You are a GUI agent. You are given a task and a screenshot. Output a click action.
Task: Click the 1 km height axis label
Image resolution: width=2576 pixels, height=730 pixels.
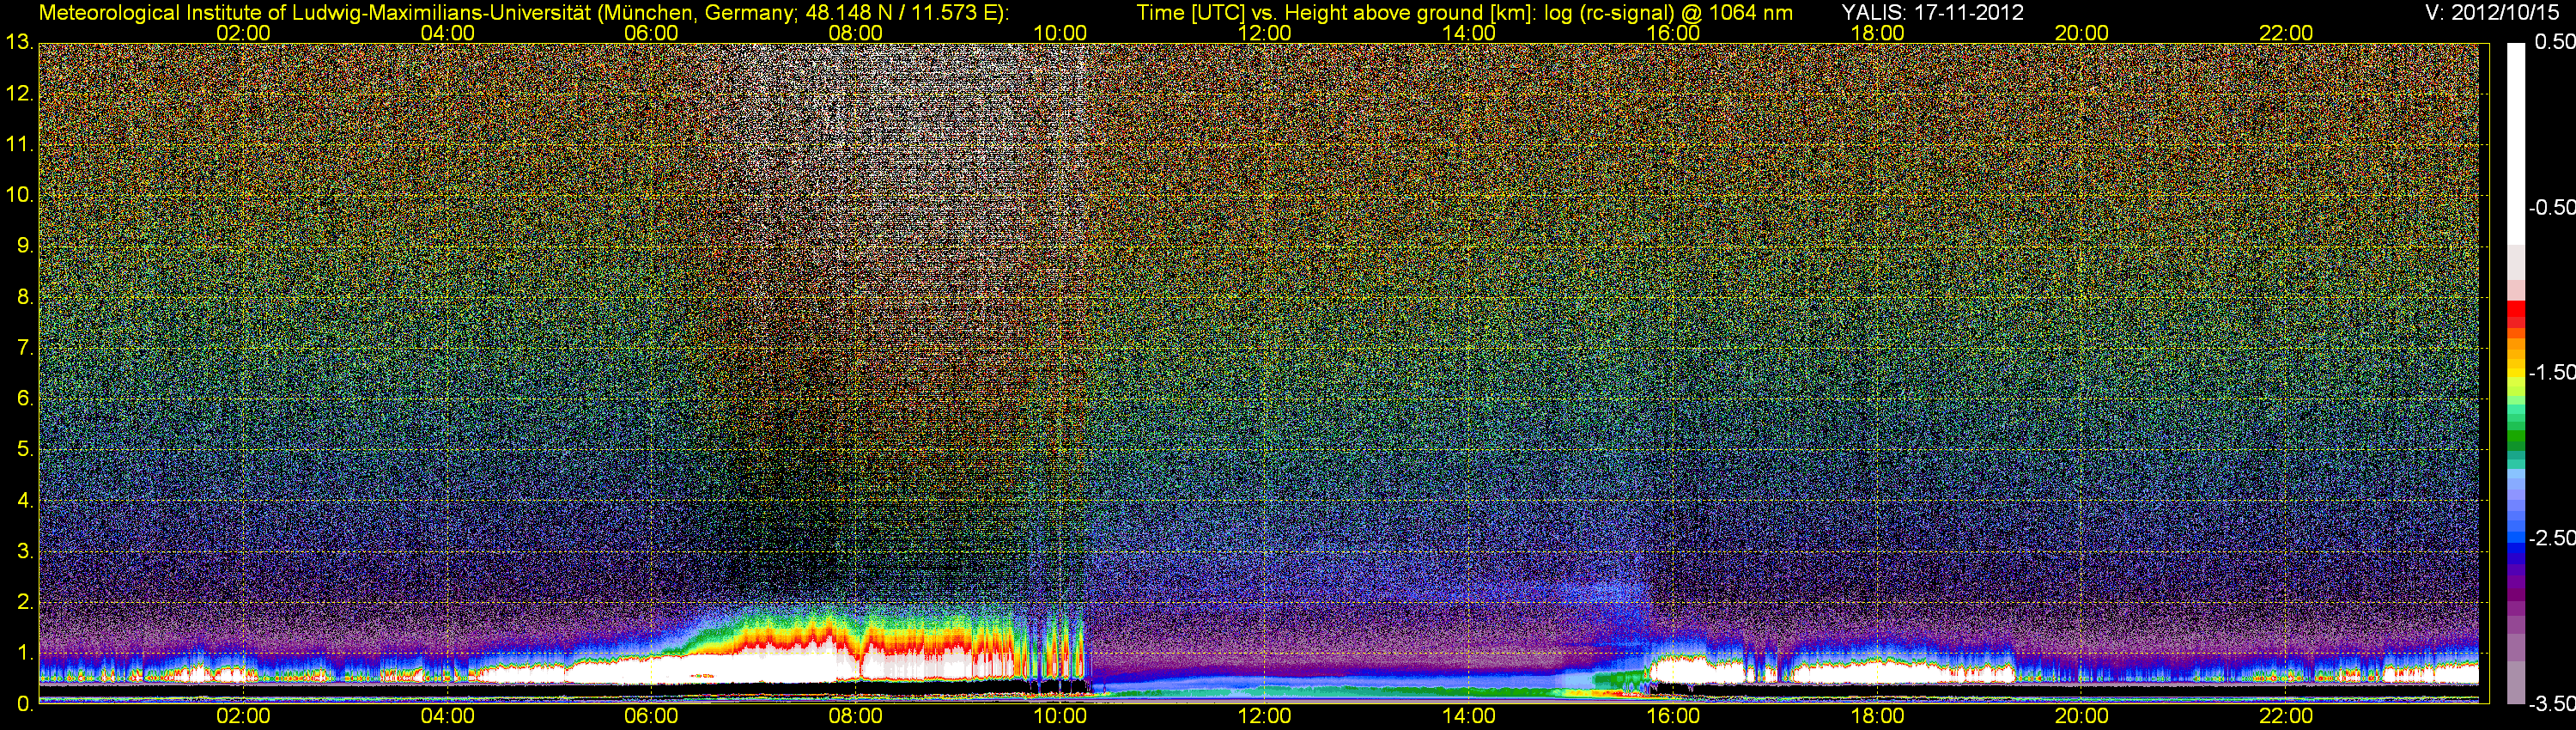(25, 653)
